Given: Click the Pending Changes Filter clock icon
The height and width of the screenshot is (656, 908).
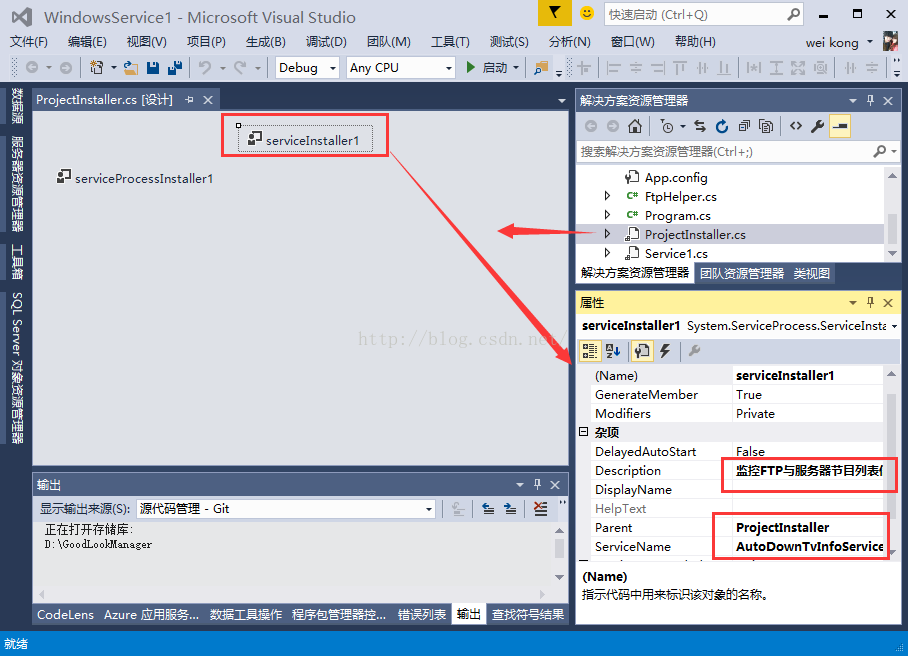Looking at the screenshot, I should (667, 126).
